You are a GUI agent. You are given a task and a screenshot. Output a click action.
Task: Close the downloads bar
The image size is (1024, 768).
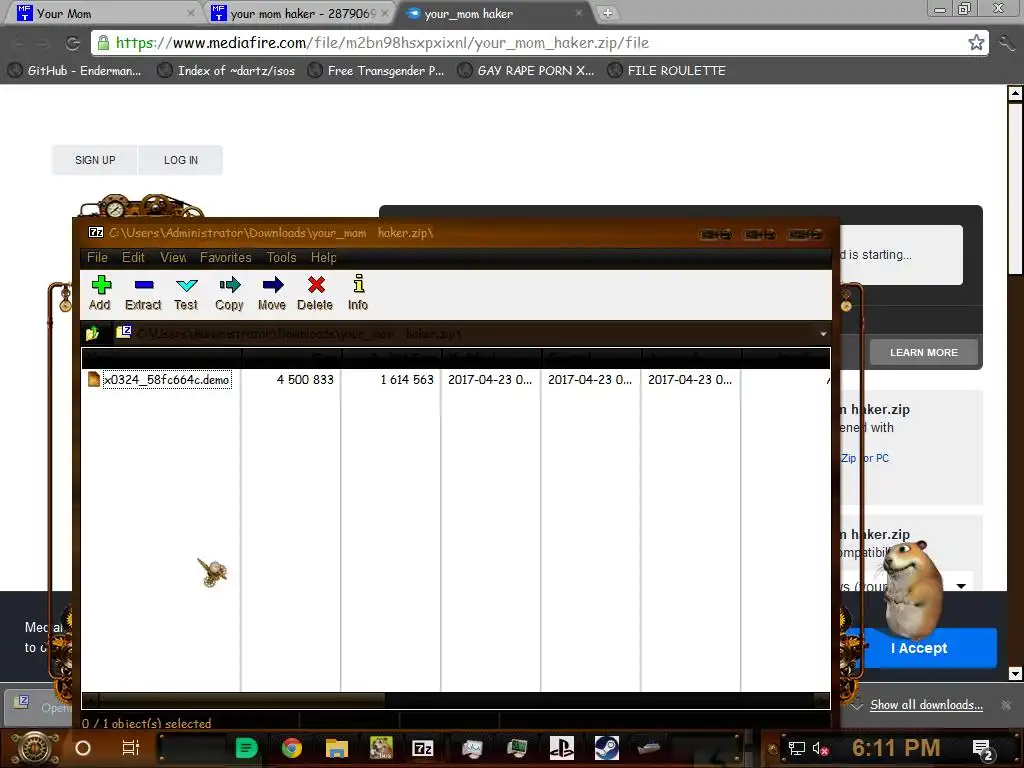point(1006,705)
